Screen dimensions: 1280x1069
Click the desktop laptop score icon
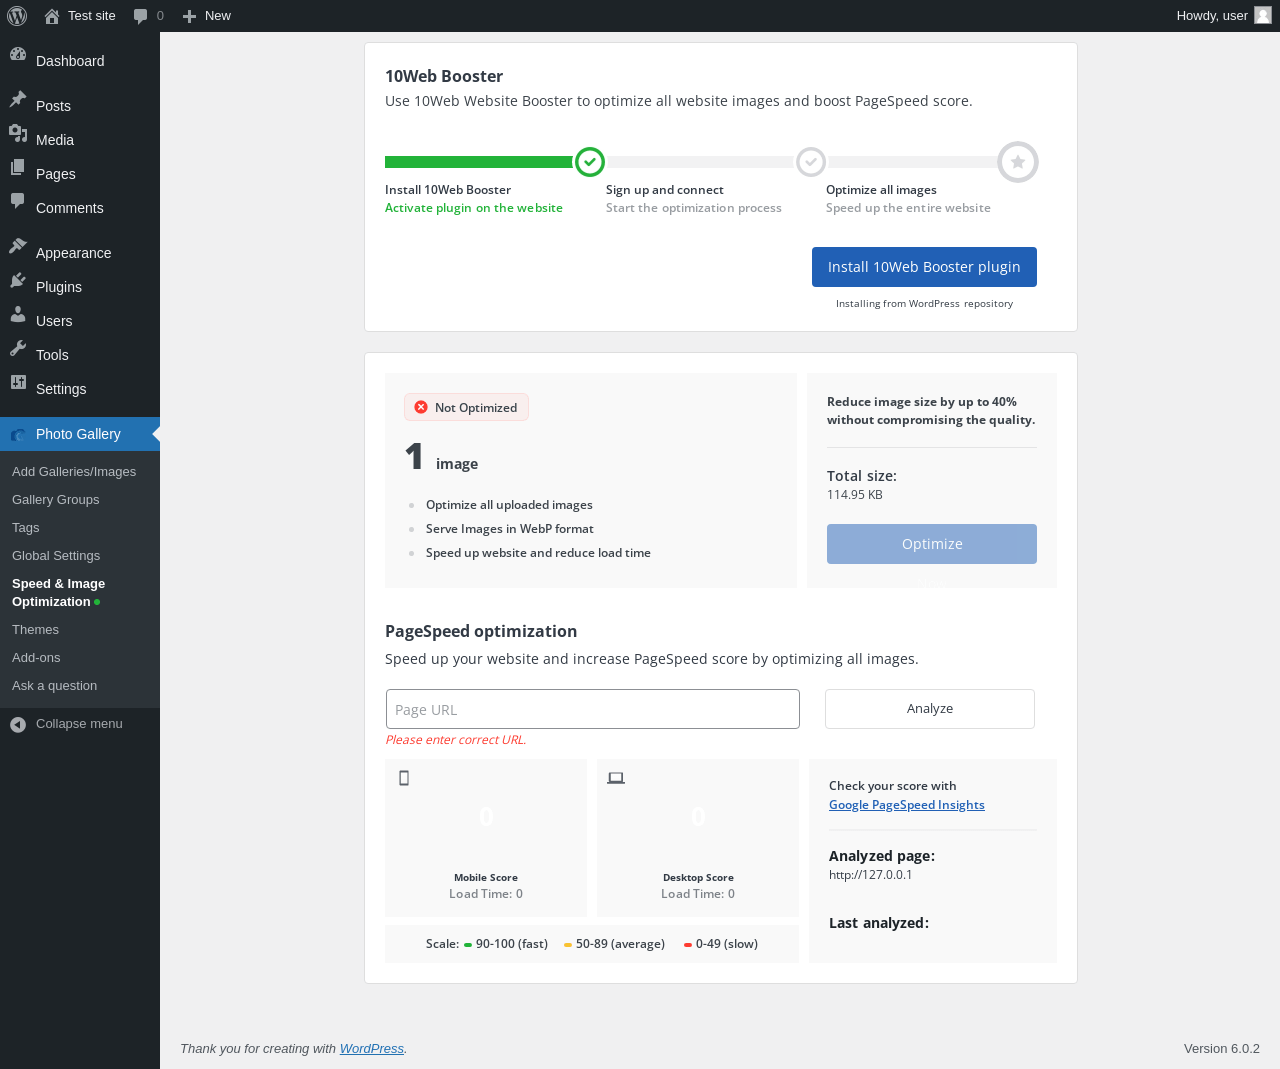pyautogui.click(x=616, y=778)
